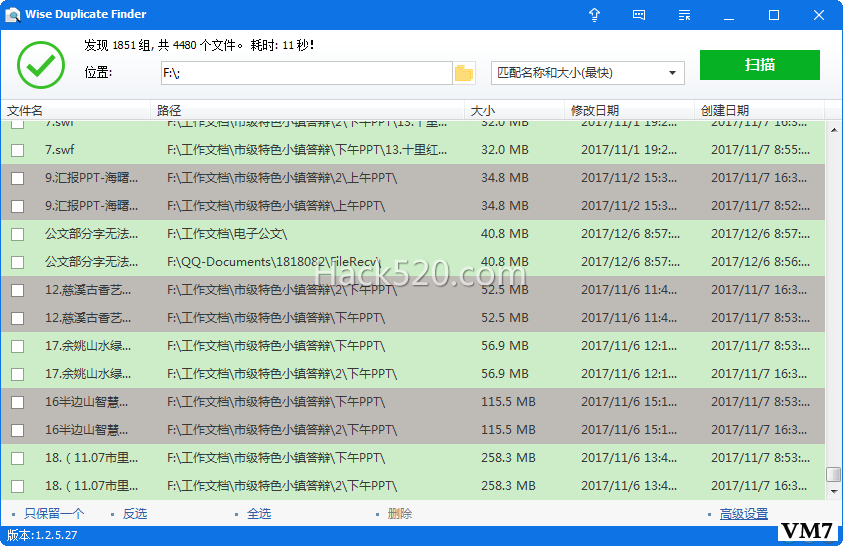Screen dimensions: 843x546
Task: Check the 7.swf row created 2017/11/7 8:55
Action: [18, 150]
